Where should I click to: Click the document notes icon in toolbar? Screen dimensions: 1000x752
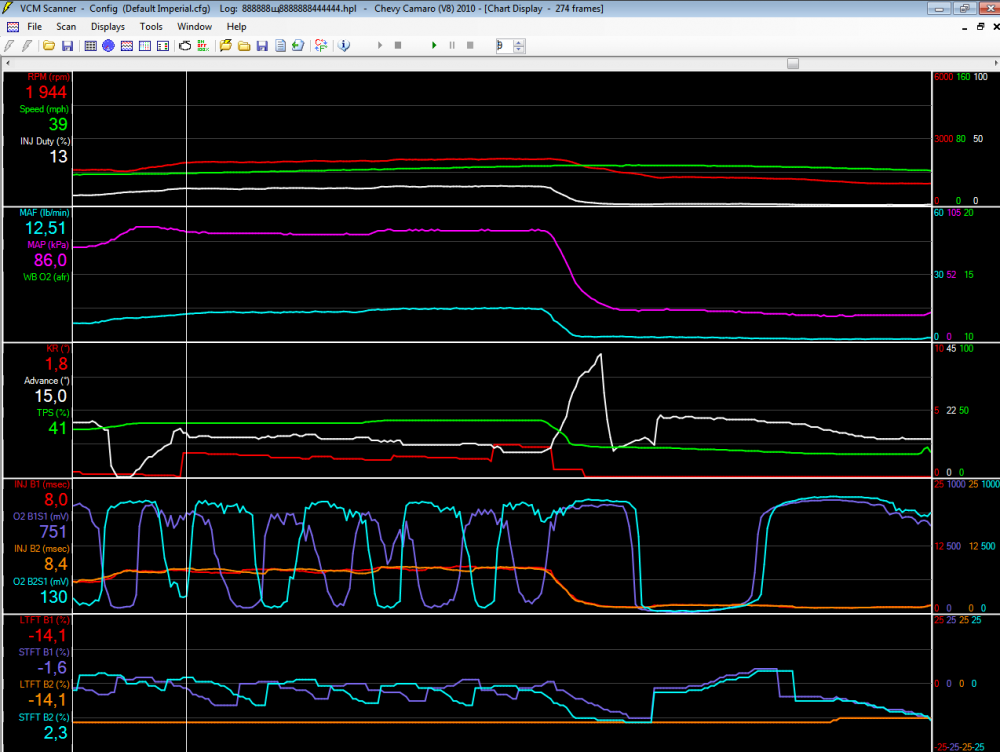pos(281,46)
